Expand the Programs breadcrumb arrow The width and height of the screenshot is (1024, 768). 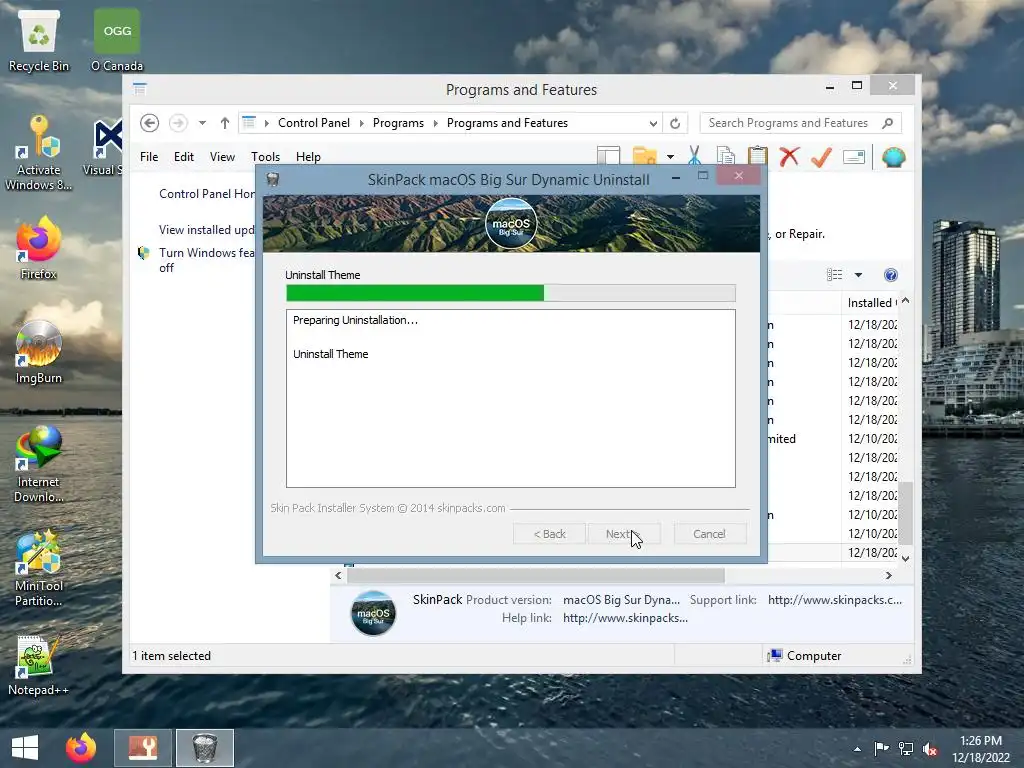[436, 123]
